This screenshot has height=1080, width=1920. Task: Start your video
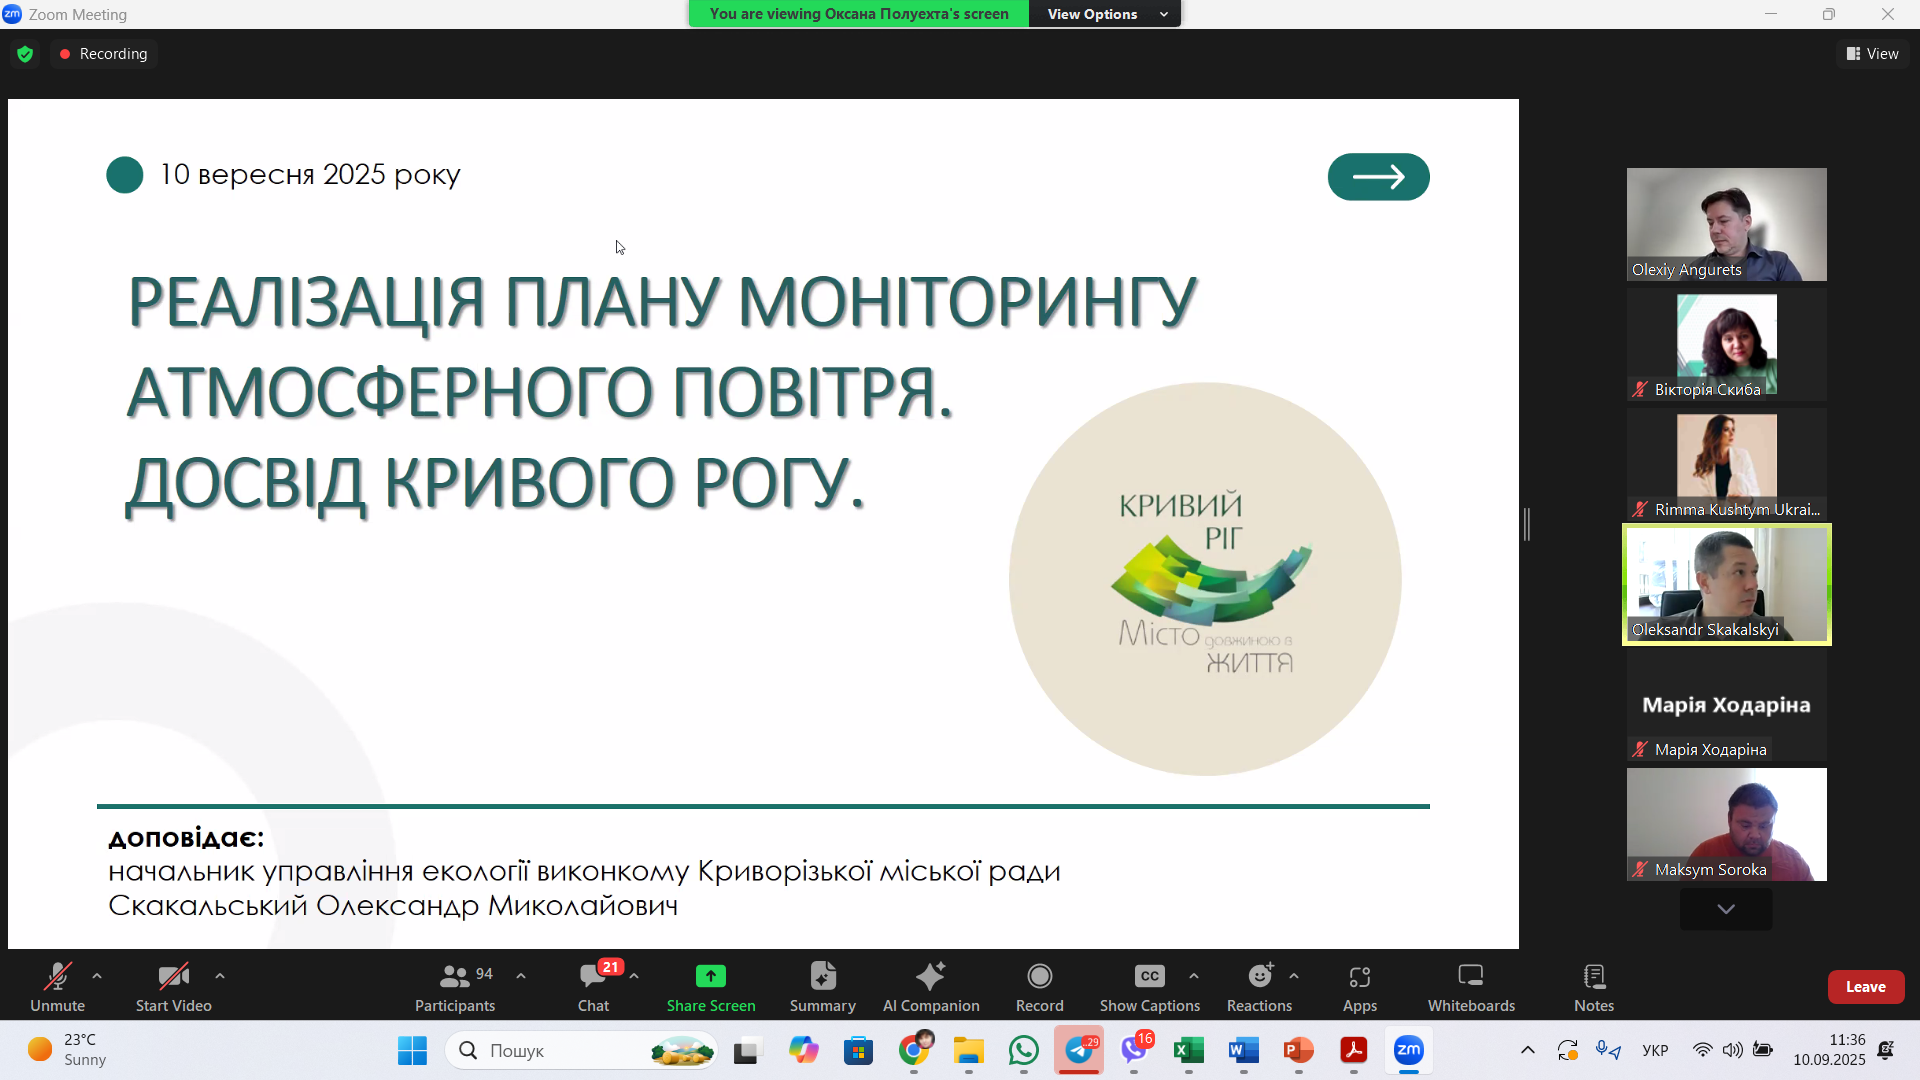click(x=172, y=985)
